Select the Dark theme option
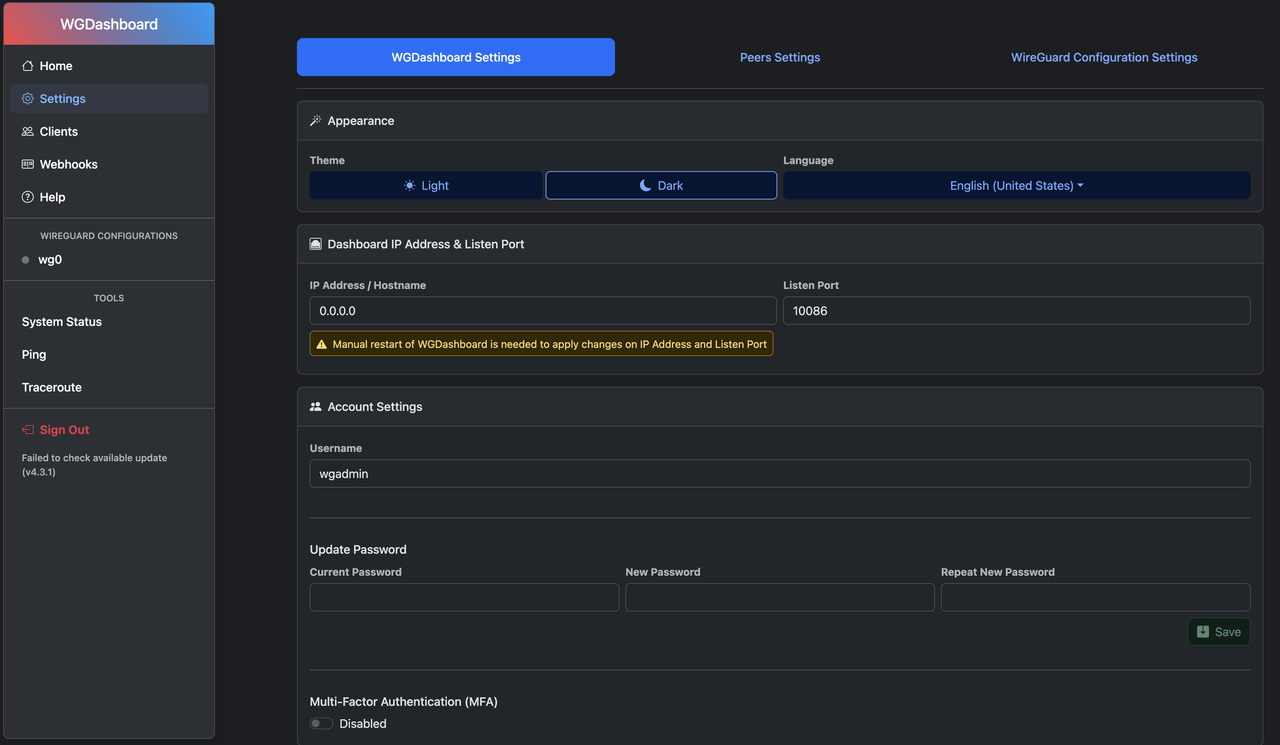The height and width of the screenshot is (745, 1280). pos(661,186)
